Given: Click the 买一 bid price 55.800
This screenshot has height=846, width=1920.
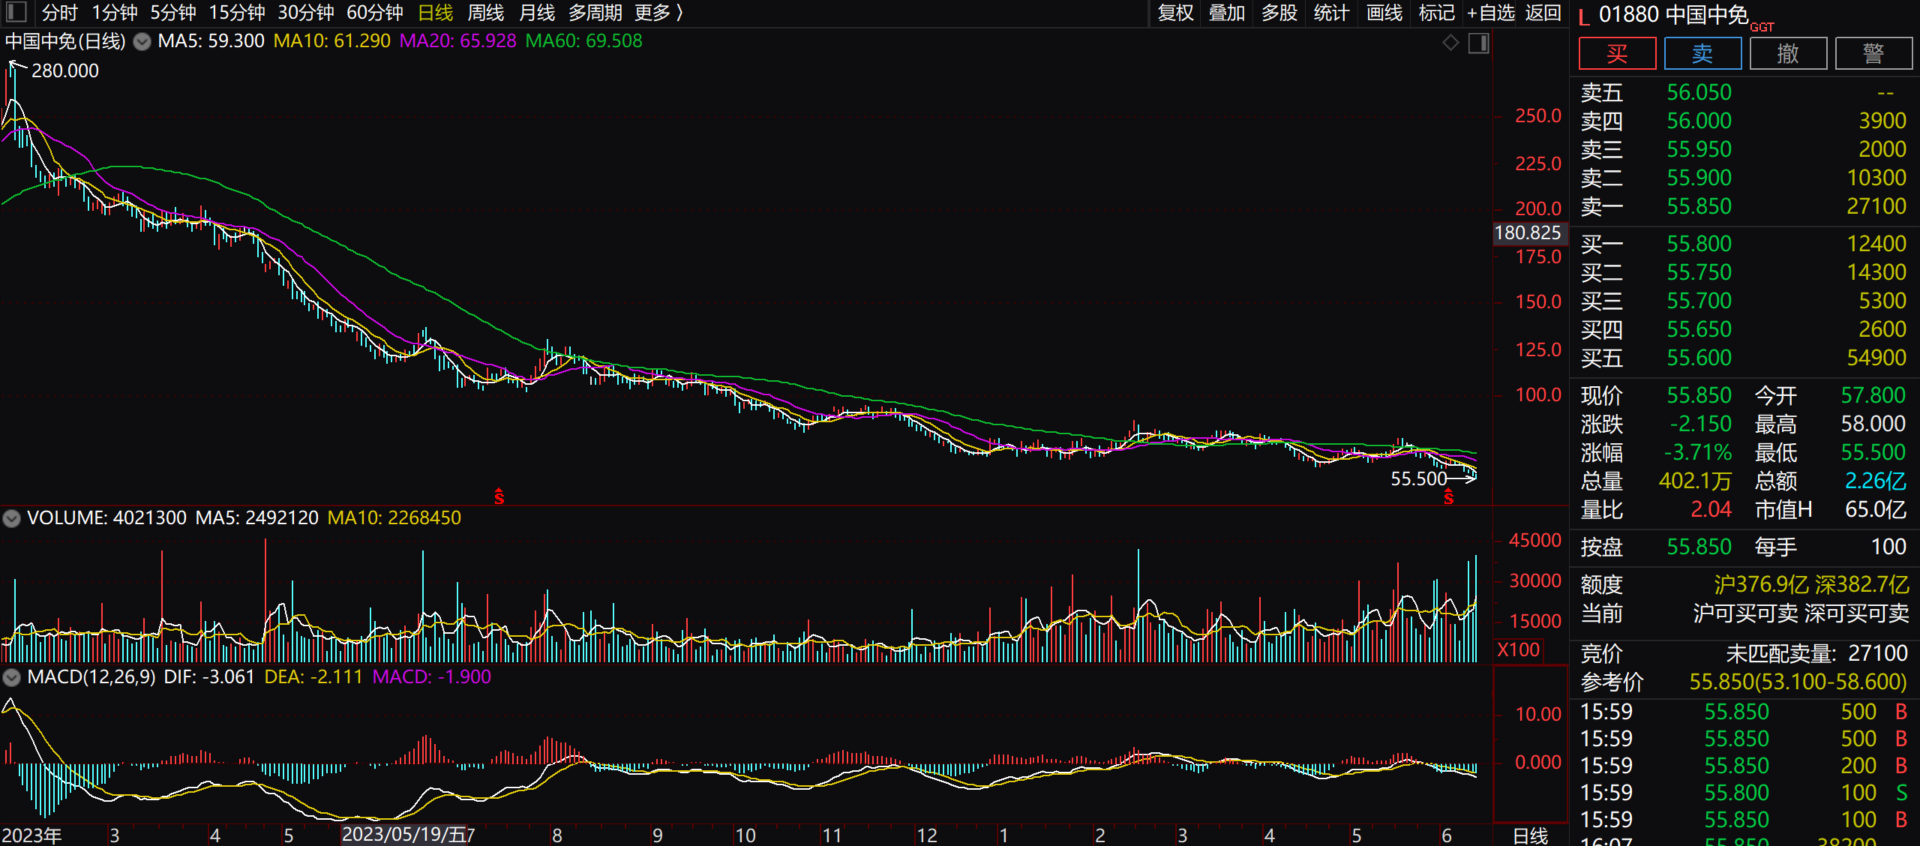Looking at the screenshot, I should (x=1699, y=244).
